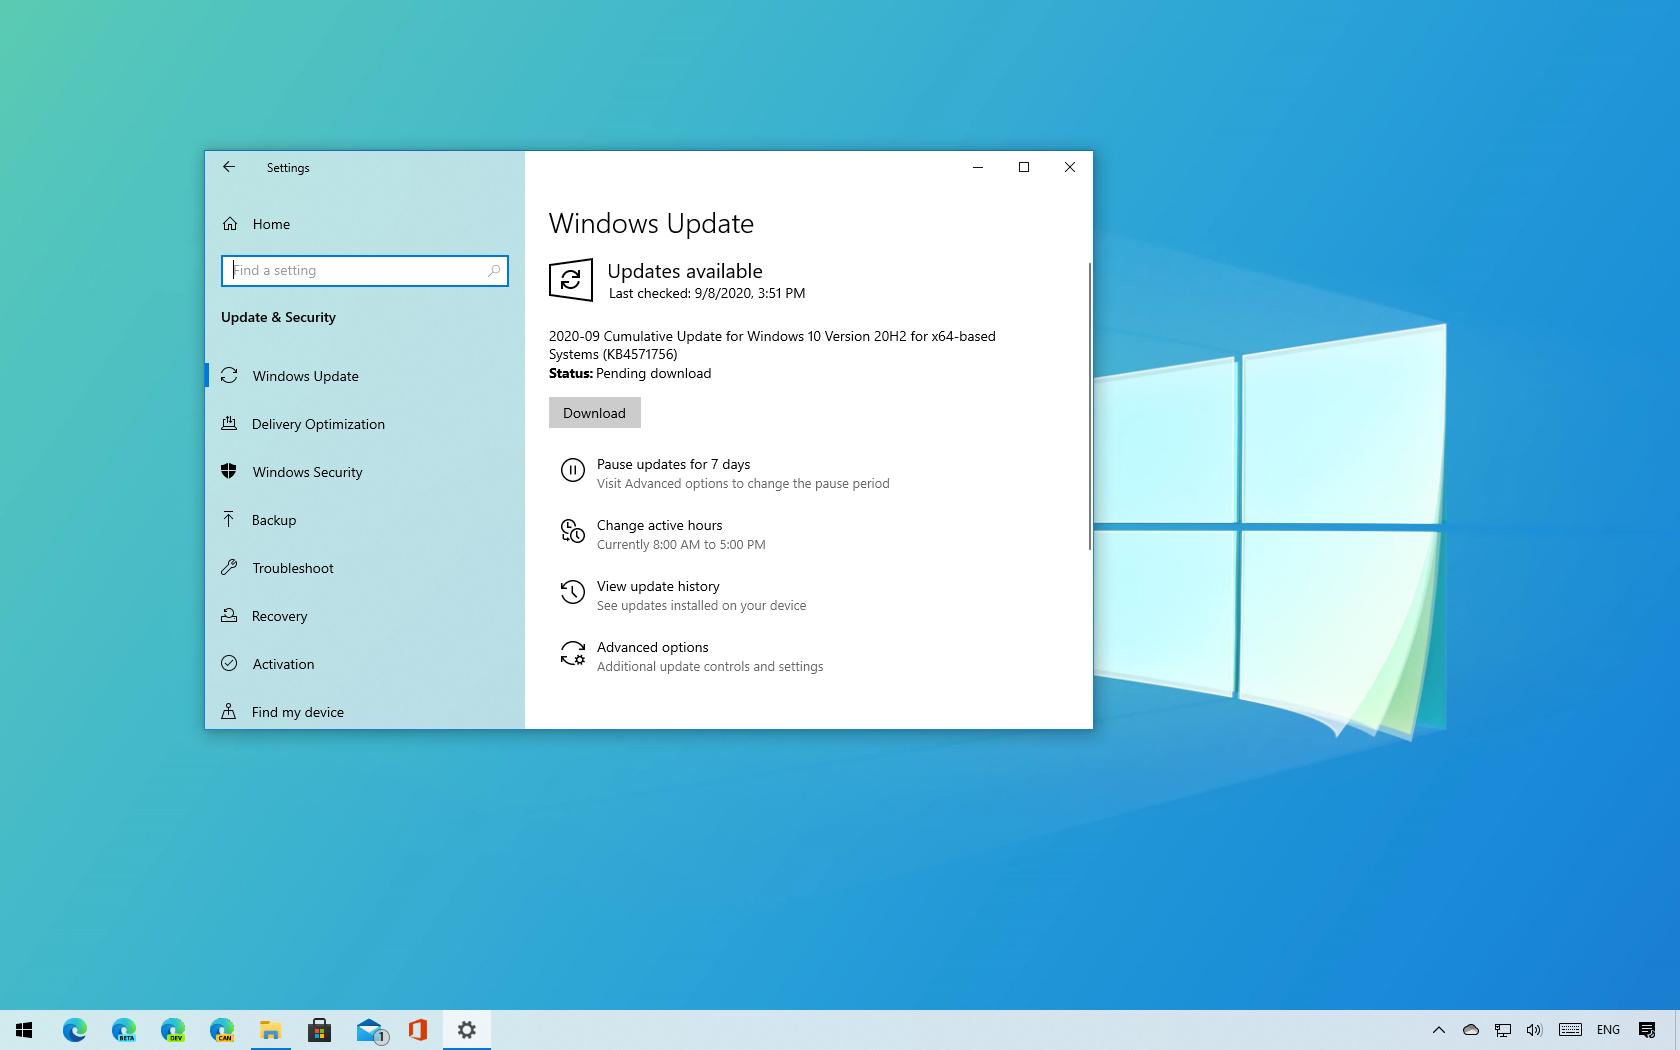
Task: Go back using the Settings back arrow
Action: tap(229, 167)
